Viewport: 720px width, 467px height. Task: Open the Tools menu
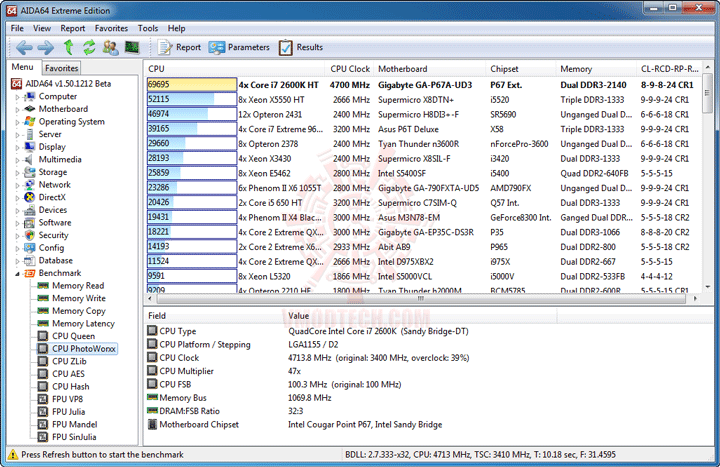point(148,28)
